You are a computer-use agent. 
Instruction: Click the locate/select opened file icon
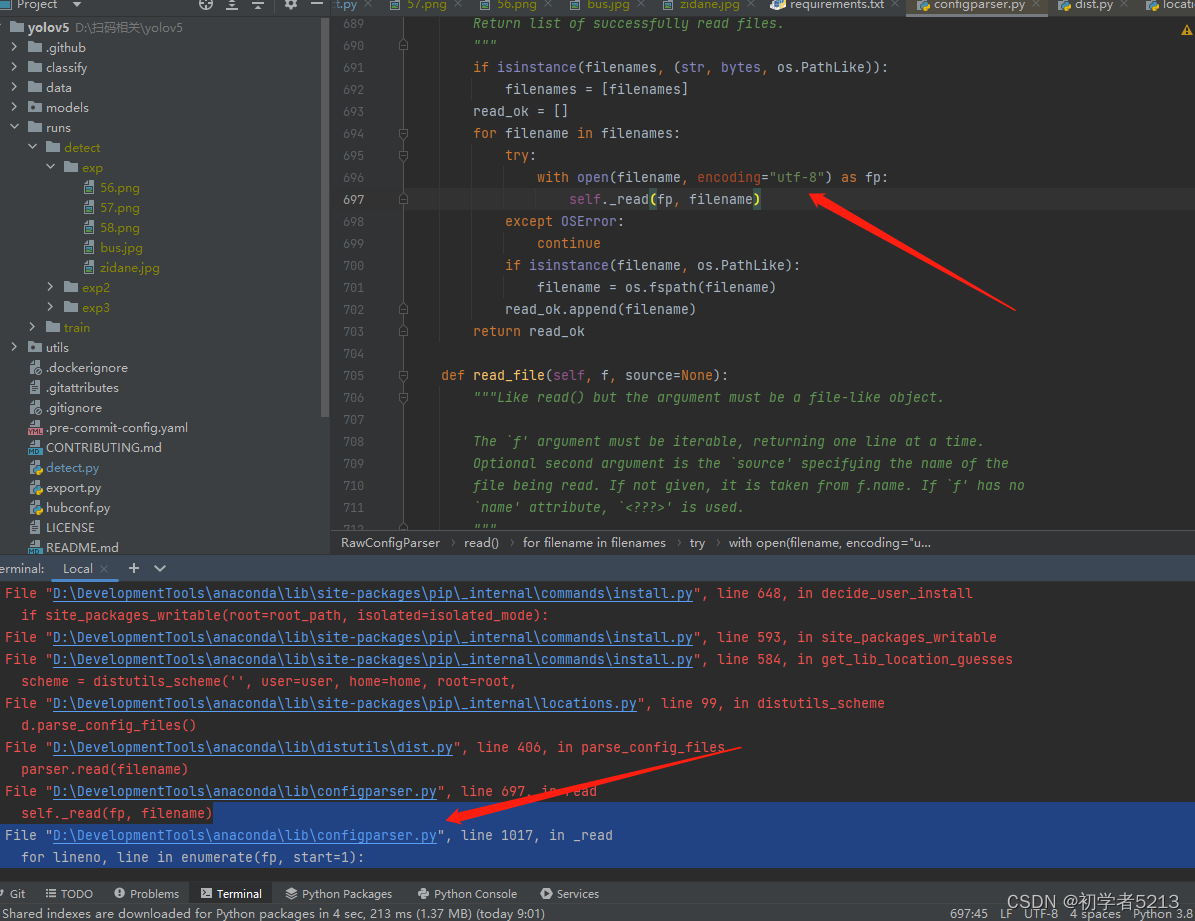pos(206,5)
